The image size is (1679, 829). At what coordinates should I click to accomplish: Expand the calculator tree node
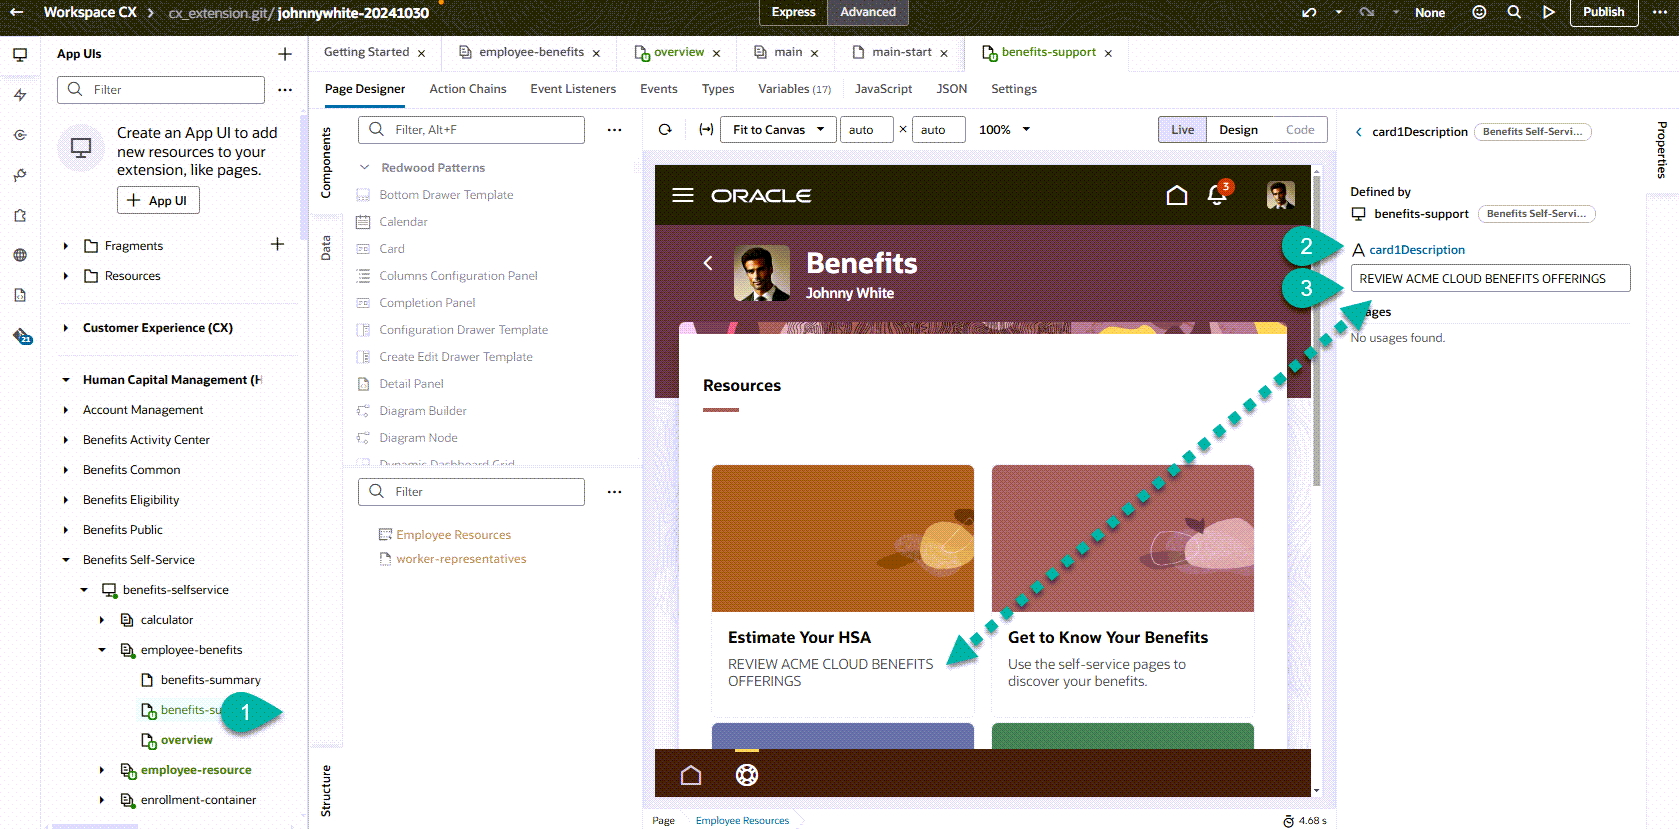click(102, 620)
